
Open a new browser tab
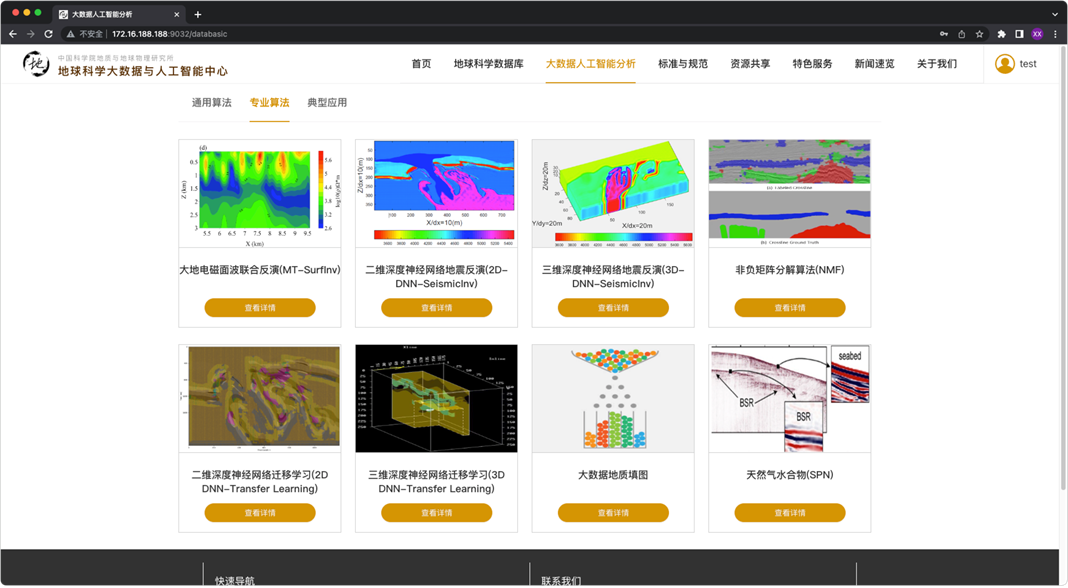198,14
